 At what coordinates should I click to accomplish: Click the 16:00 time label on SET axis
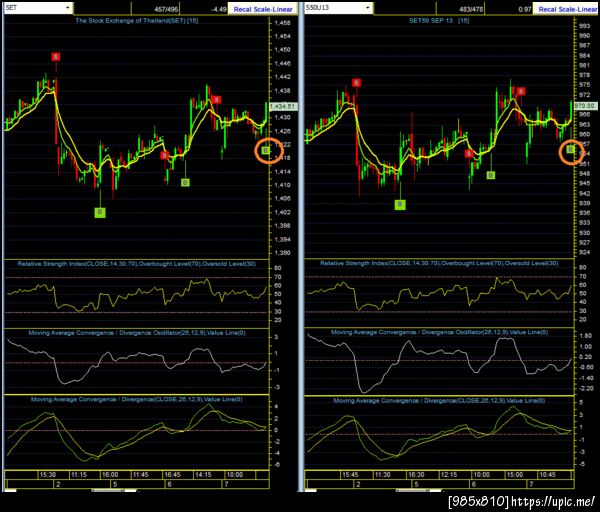(110, 474)
